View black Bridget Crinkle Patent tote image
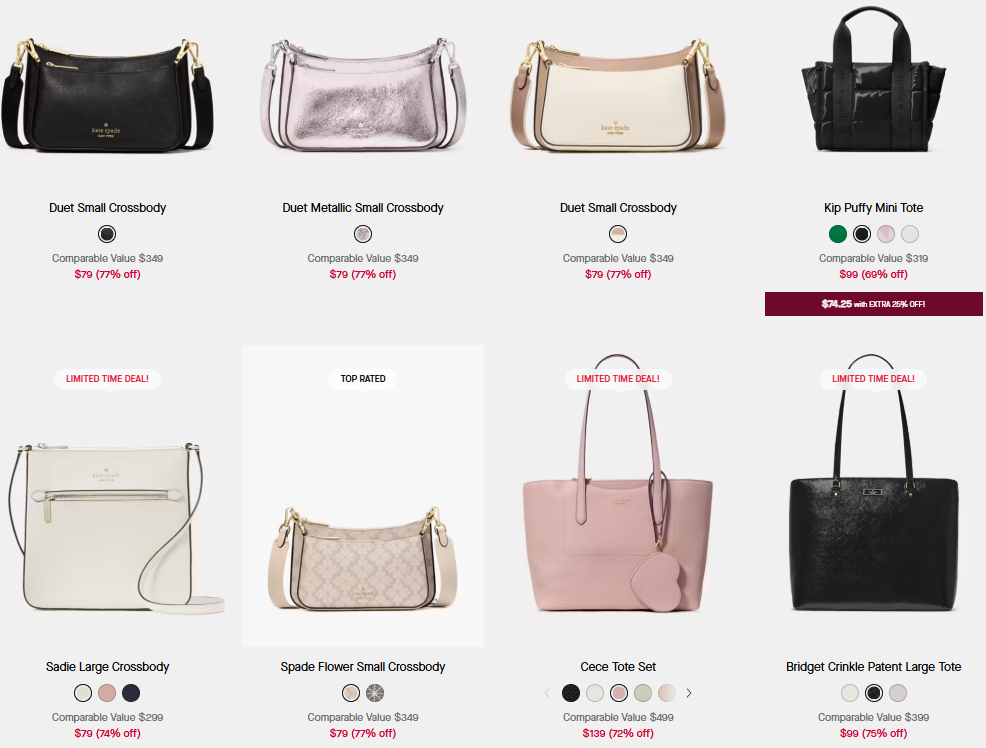 click(873, 497)
